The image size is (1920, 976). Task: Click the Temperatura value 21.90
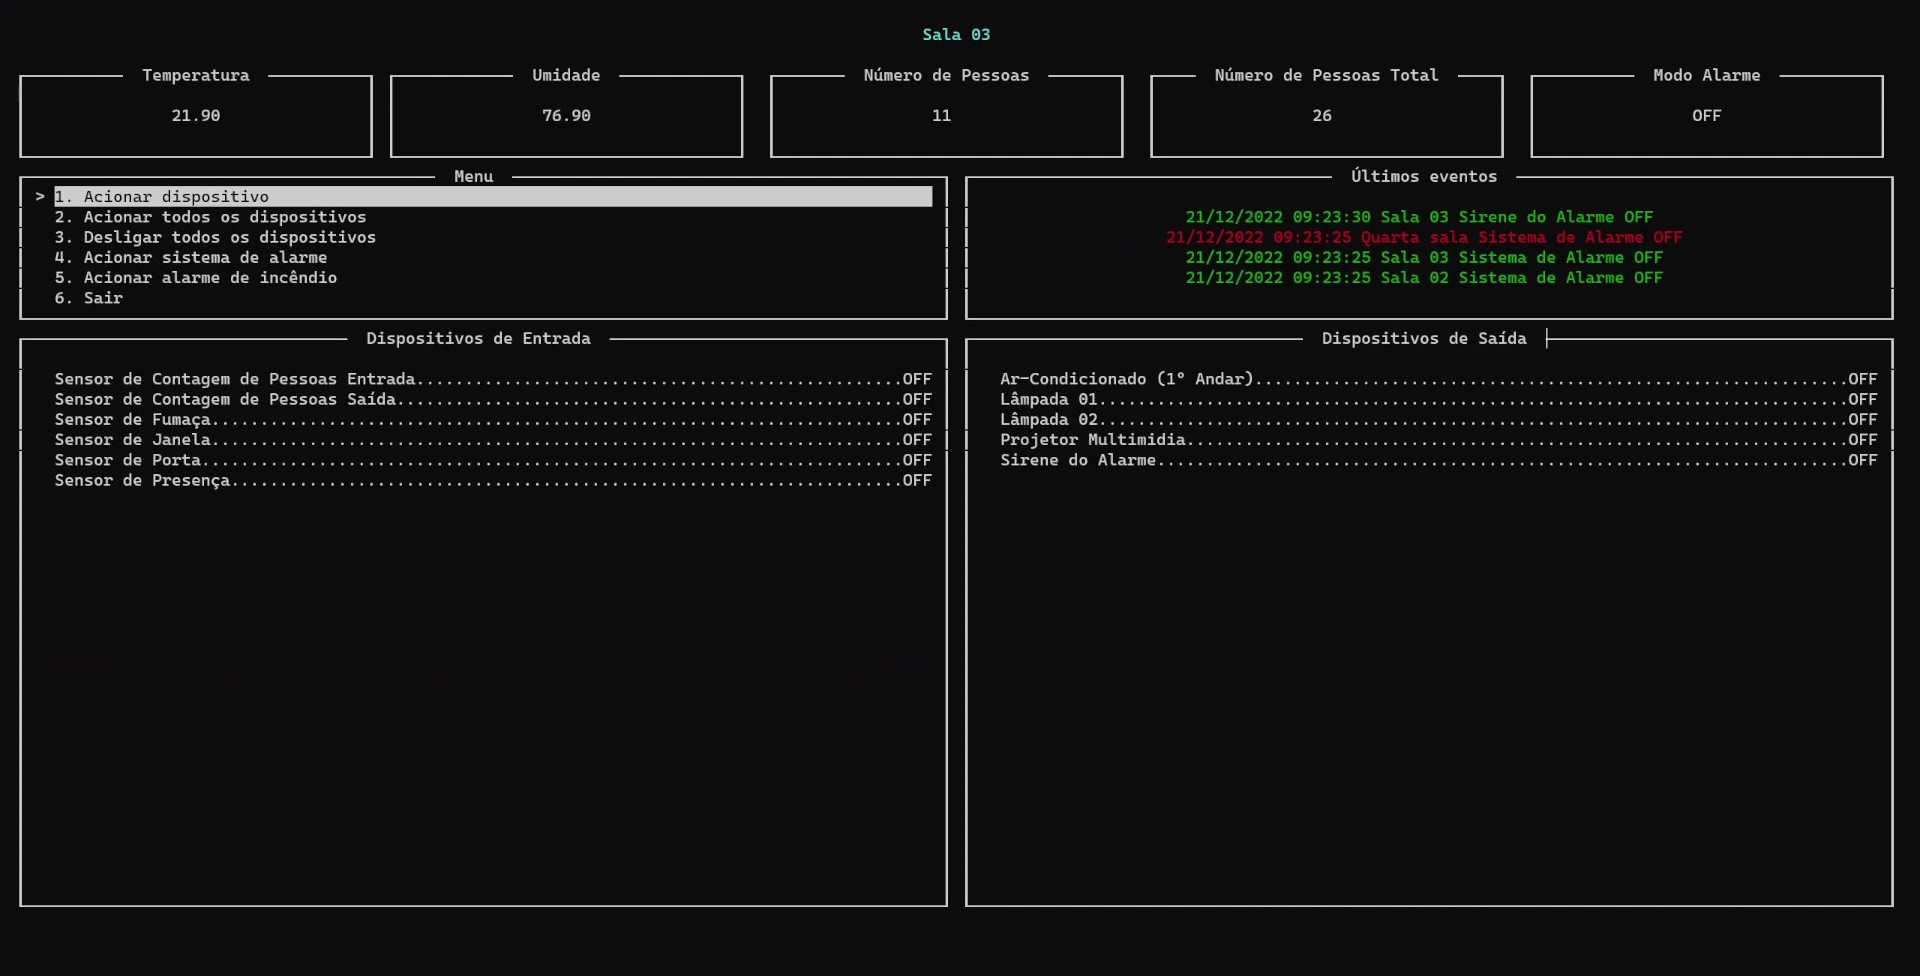(x=196, y=116)
